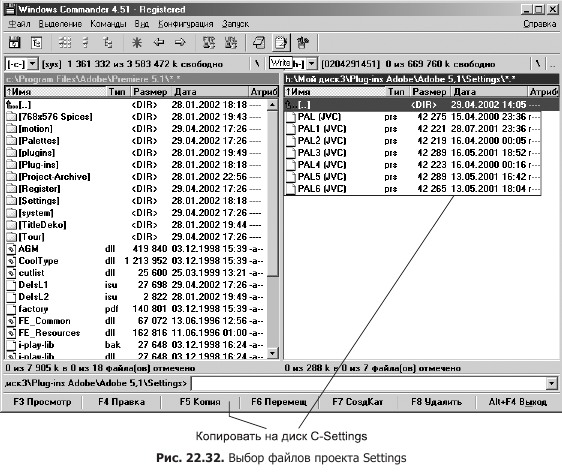Open the left drive [-c-] dropdown
The height and width of the screenshot is (473, 562).
(x=33, y=64)
